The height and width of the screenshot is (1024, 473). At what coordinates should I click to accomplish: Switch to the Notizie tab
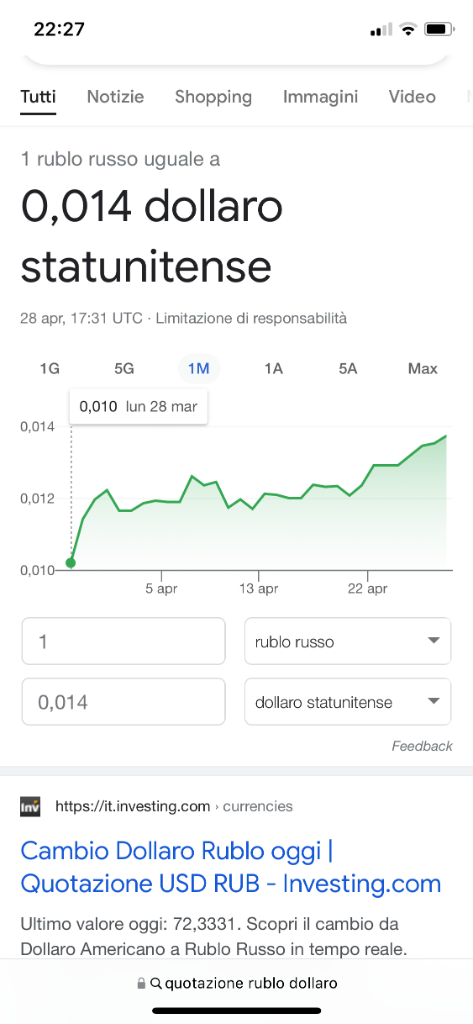tap(116, 97)
